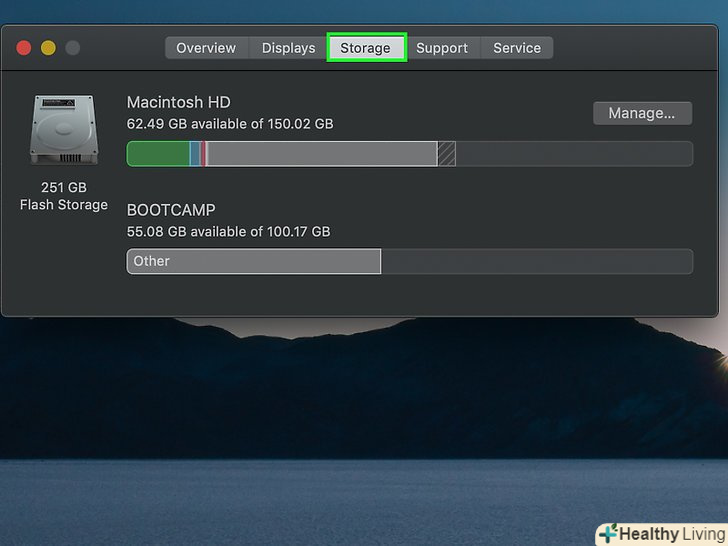Click the hatched purgeable segment
This screenshot has width=728, height=546.
coord(447,154)
